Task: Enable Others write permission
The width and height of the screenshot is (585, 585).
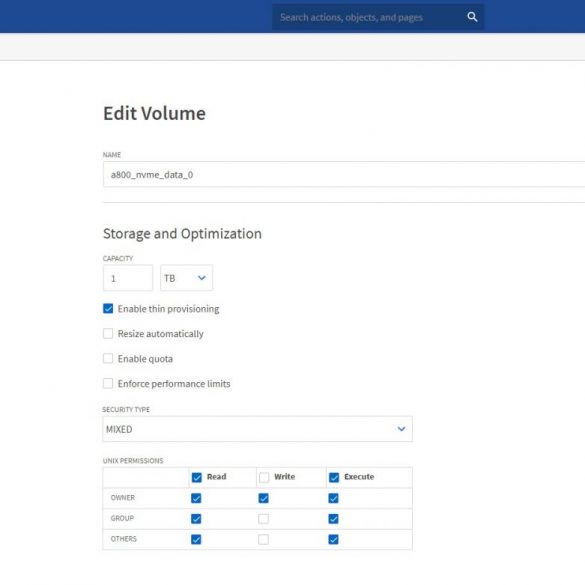Action: point(263,539)
